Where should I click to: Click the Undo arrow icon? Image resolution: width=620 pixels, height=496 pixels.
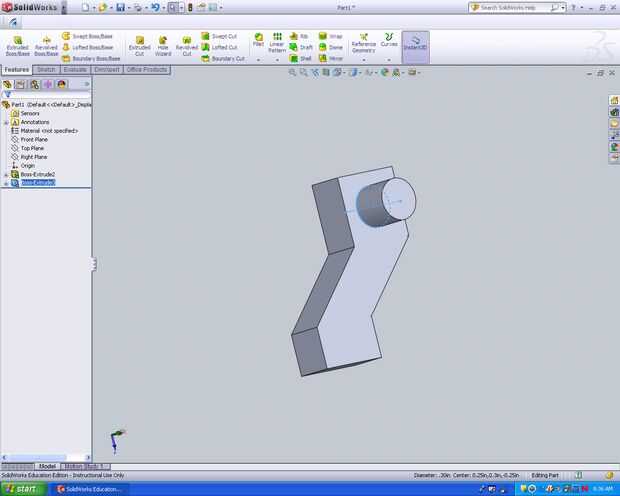155,8
